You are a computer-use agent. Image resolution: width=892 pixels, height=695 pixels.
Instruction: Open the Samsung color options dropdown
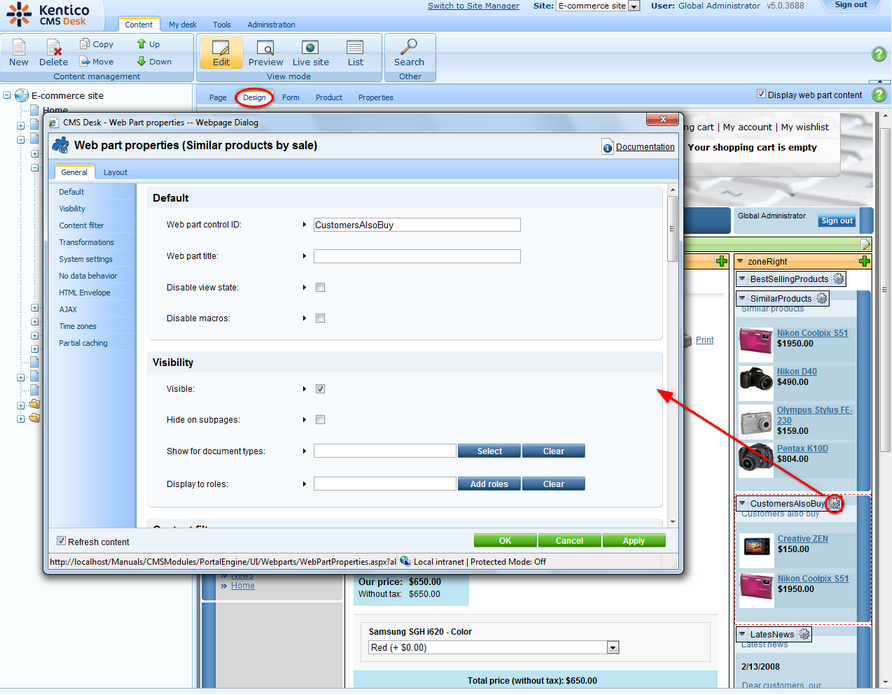(x=612, y=648)
